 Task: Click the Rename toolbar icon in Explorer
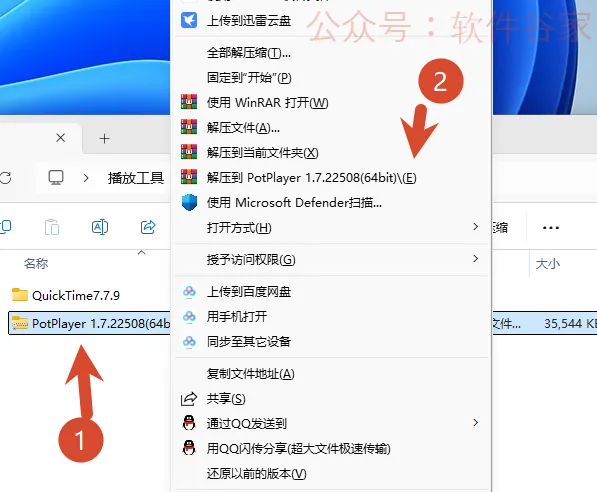(x=100, y=227)
